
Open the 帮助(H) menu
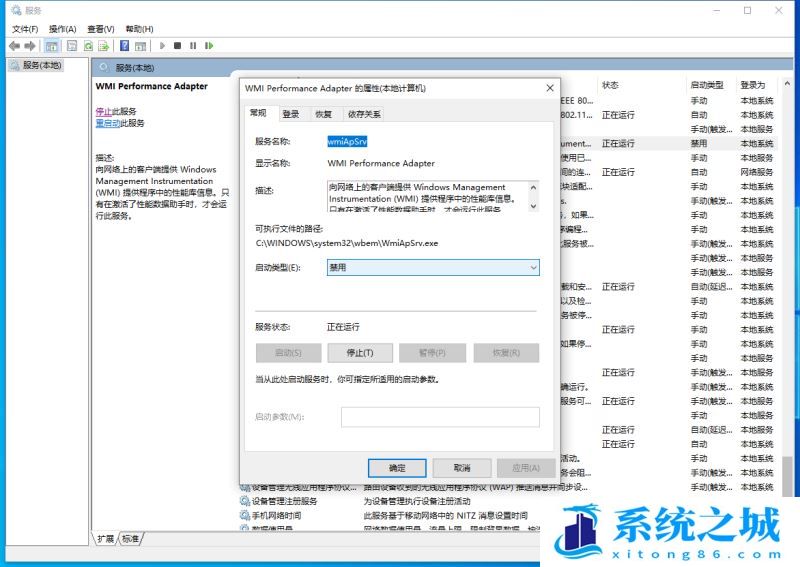tap(139, 29)
